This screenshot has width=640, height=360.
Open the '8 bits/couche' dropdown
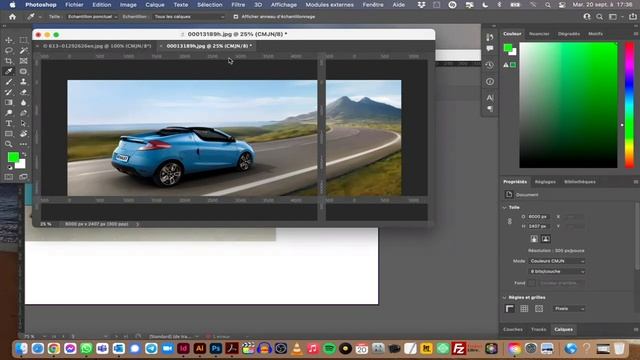click(557, 271)
